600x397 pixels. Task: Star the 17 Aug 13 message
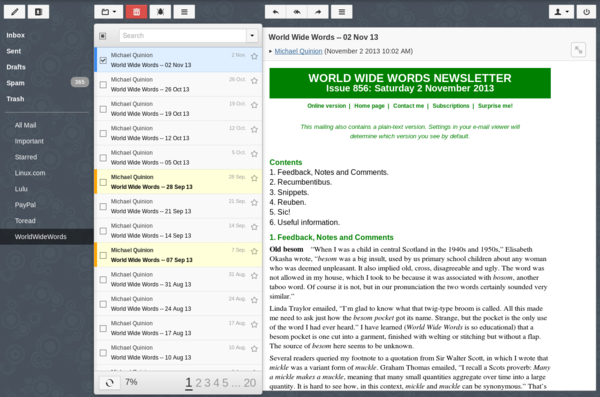point(254,324)
